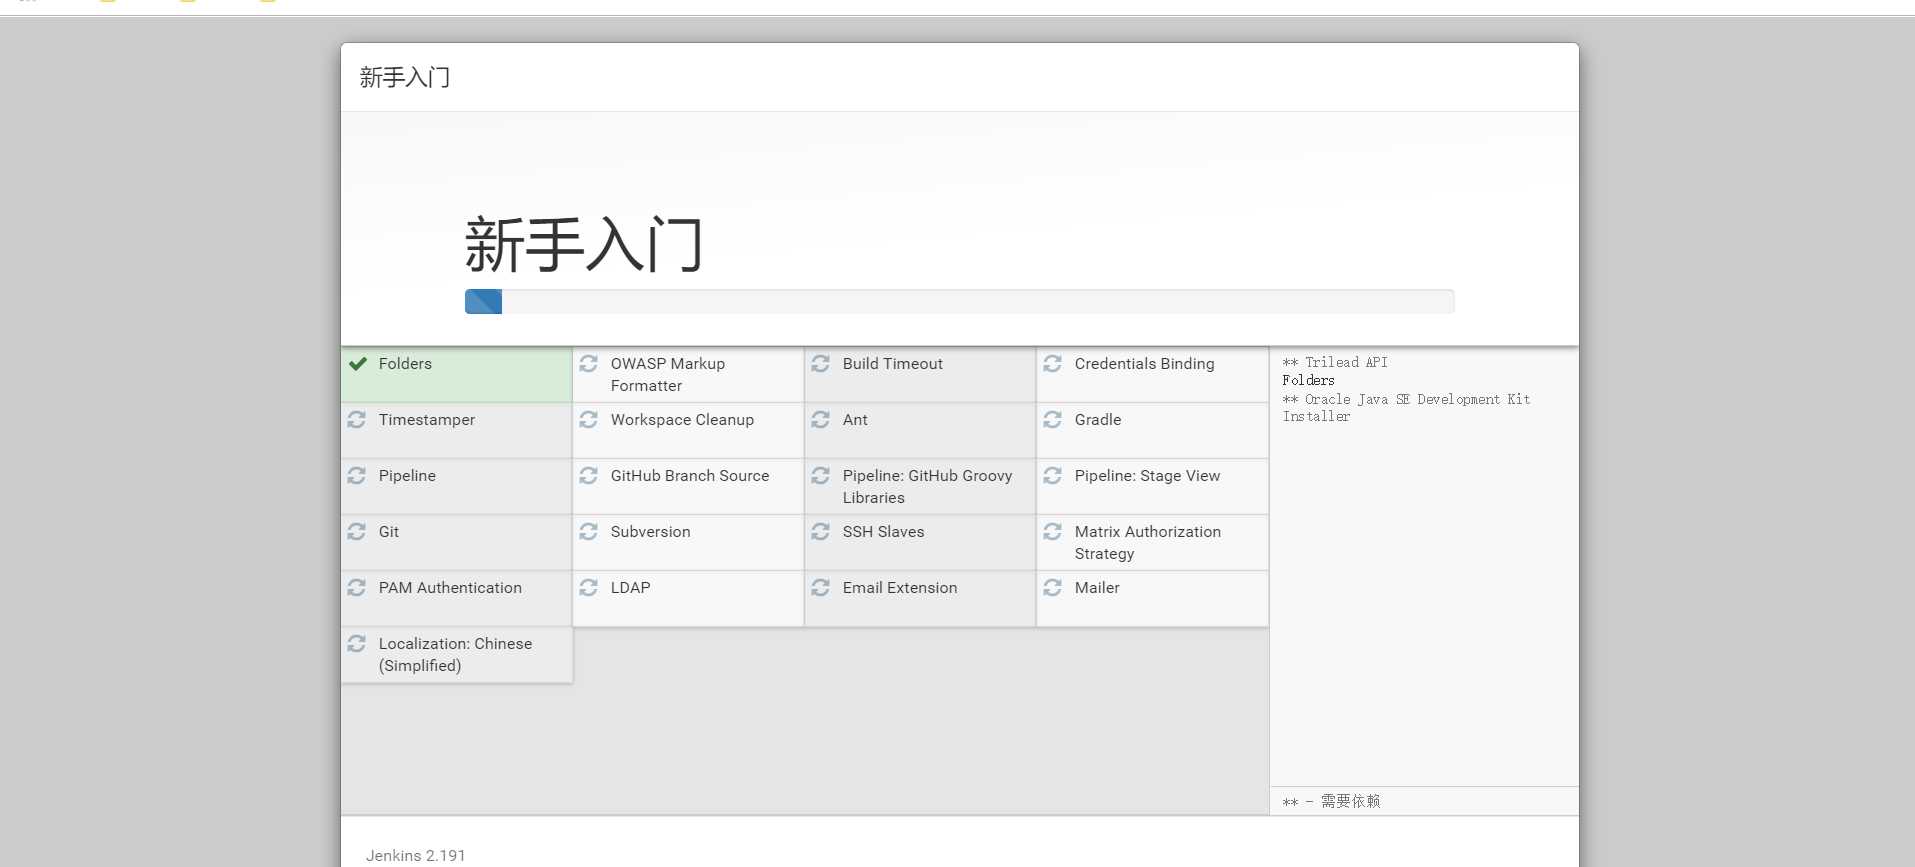Click the sync icon beside Timestamper
Viewport: 1915px width, 867px height.
[x=357, y=420]
